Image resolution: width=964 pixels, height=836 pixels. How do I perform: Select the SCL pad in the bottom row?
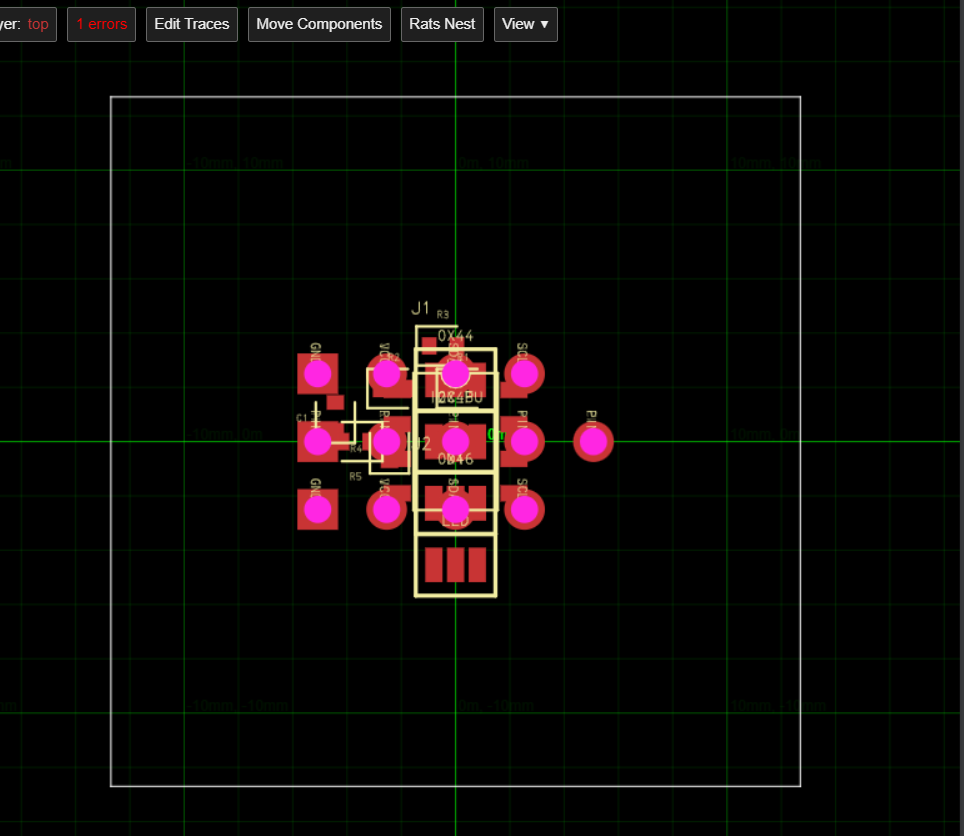[x=524, y=509]
